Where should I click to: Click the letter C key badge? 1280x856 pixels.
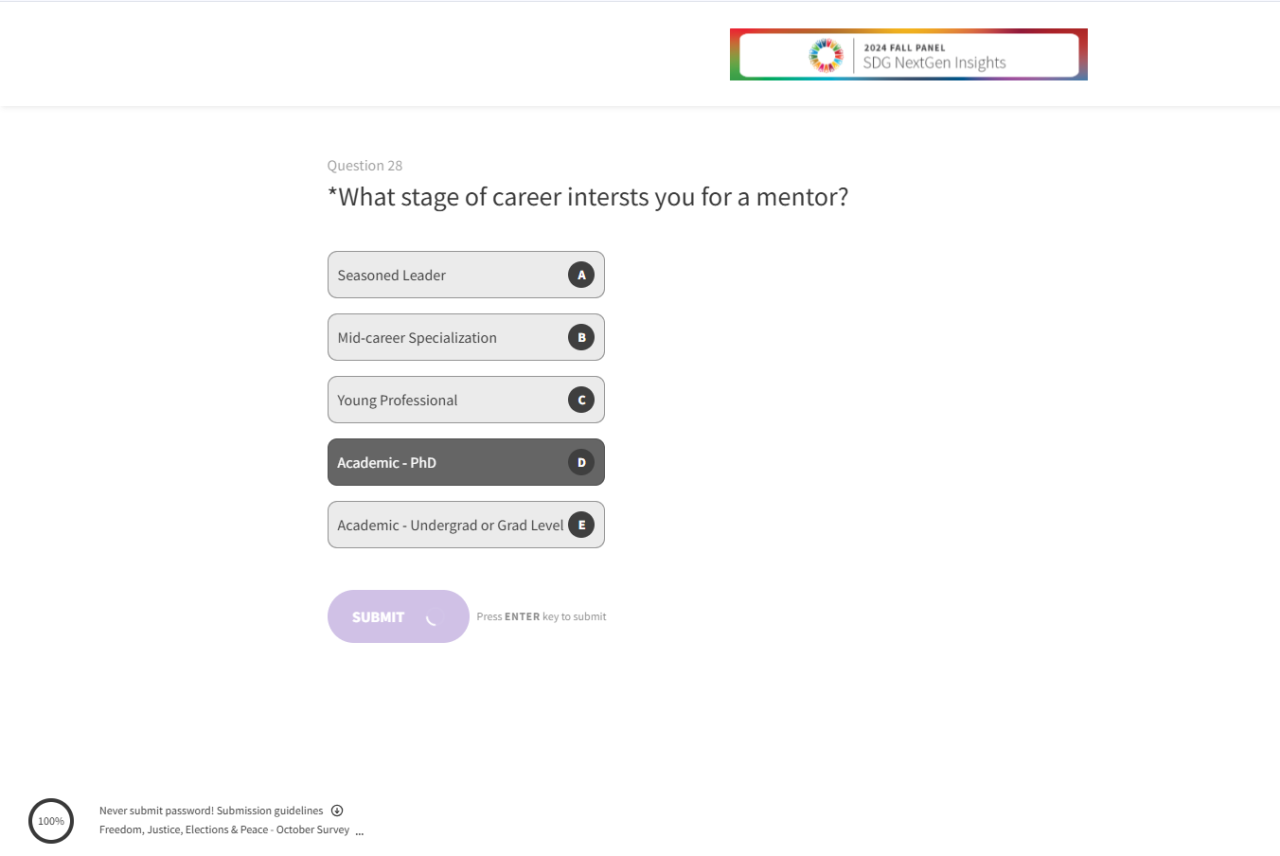tap(581, 400)
